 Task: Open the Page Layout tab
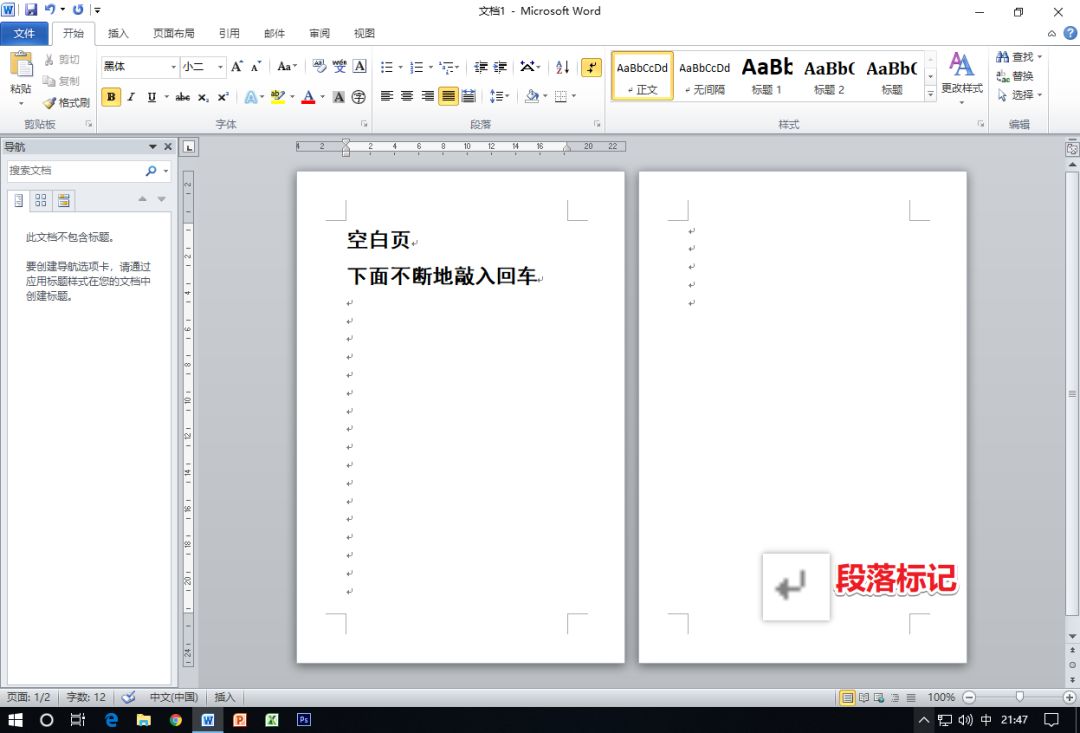click(174, 33)
